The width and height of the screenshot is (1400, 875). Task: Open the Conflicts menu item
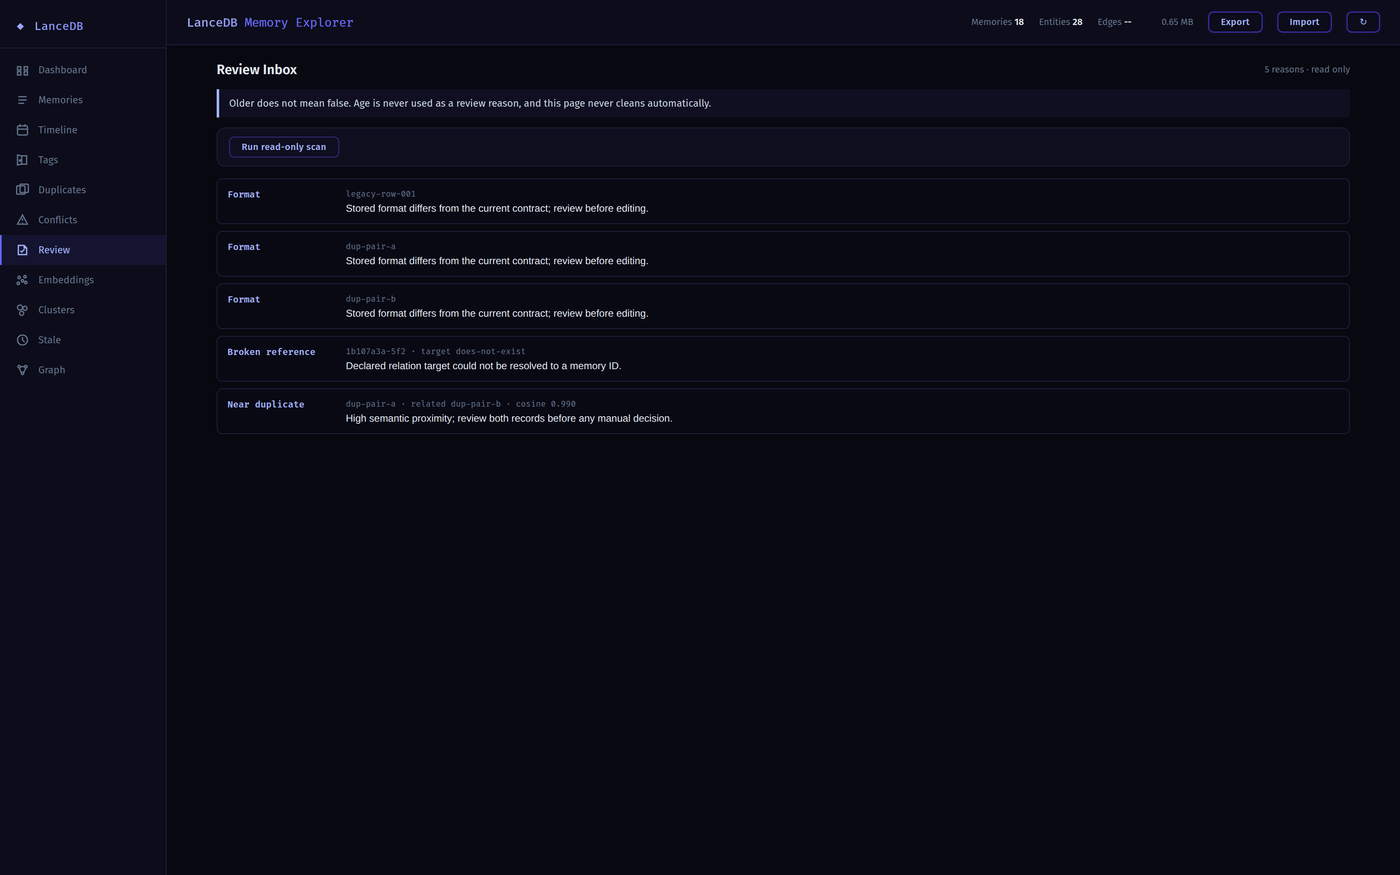click(83, 220)
